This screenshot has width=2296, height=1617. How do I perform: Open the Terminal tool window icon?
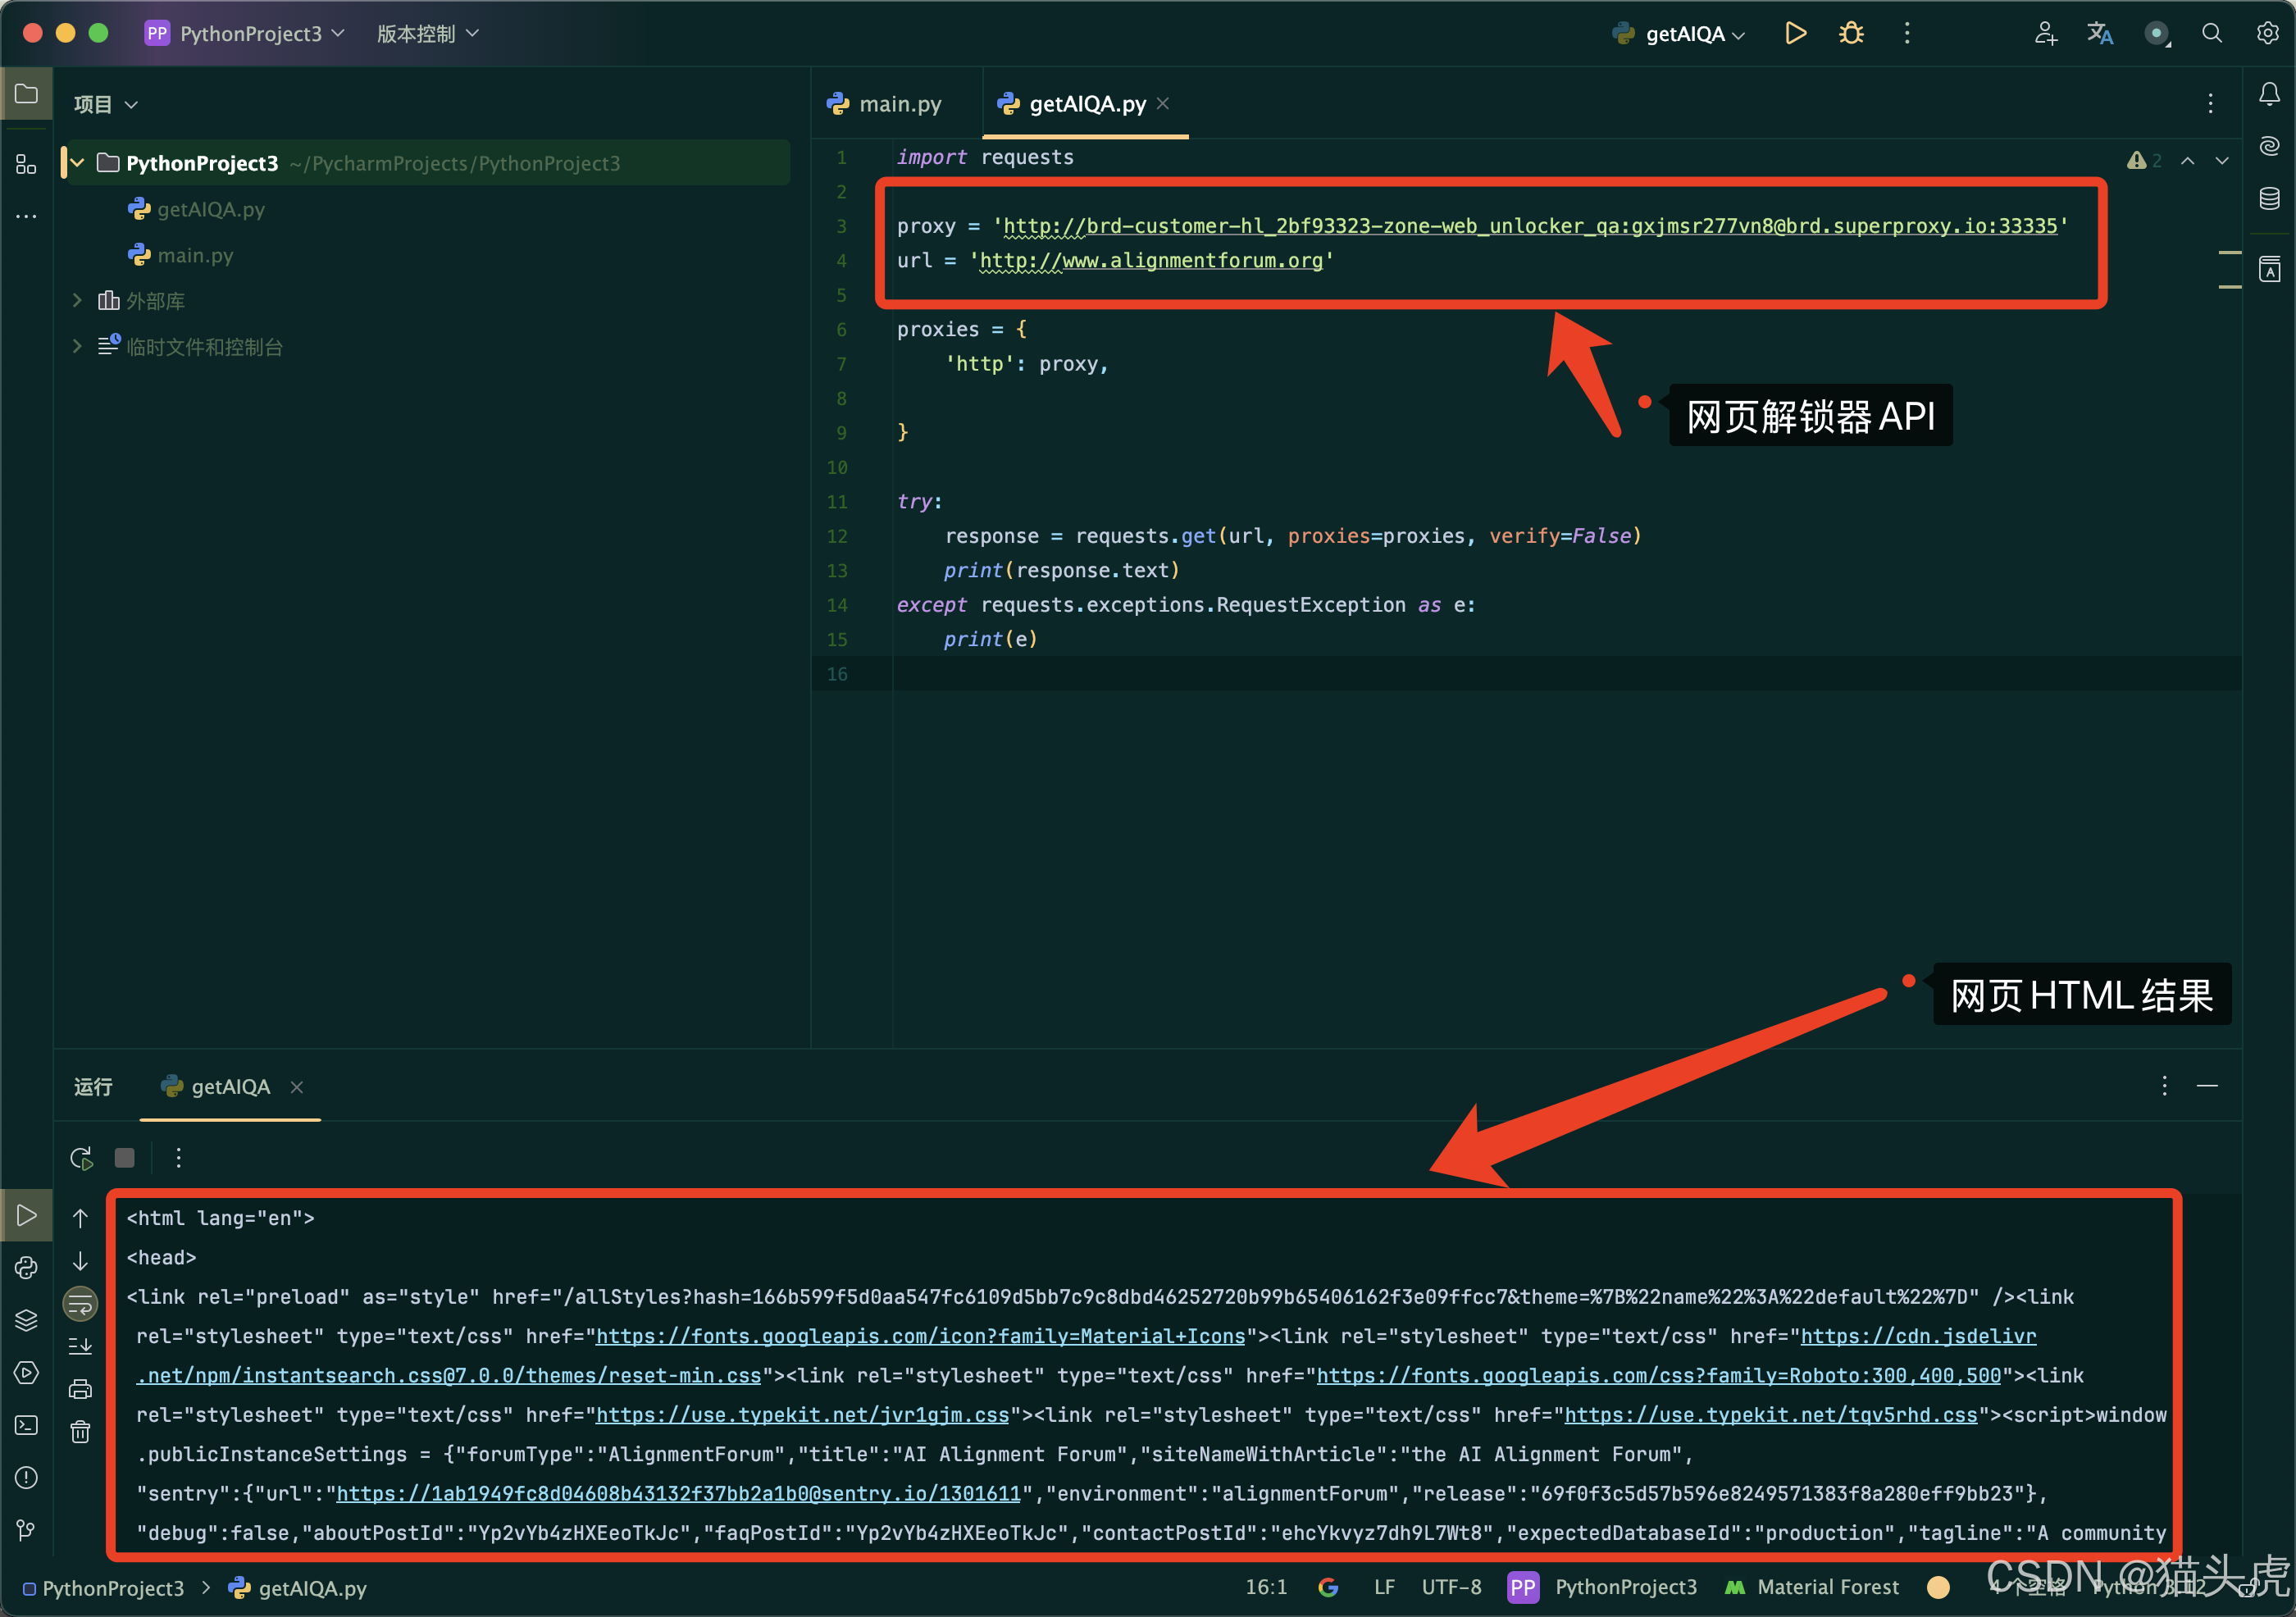(27, 1425)
